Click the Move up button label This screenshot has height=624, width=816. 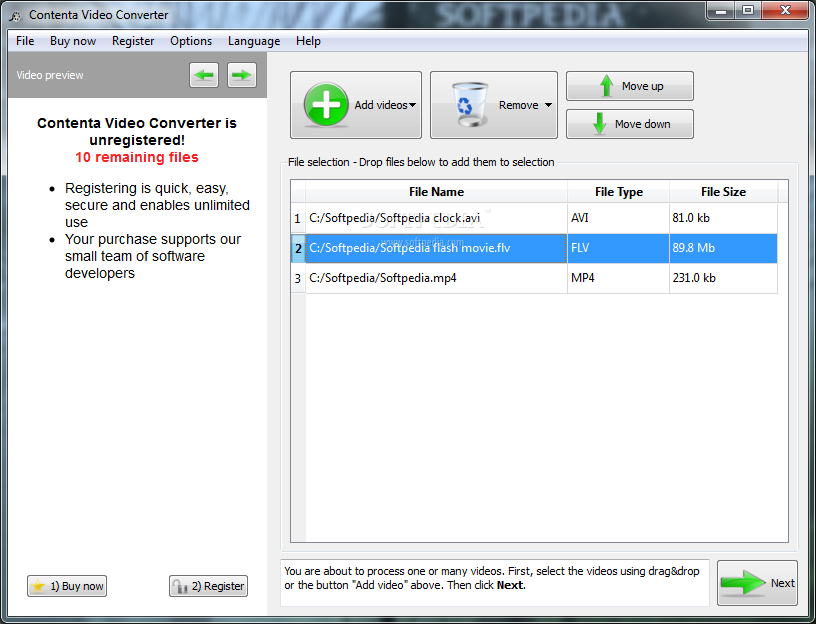click(x=643, y=86)
